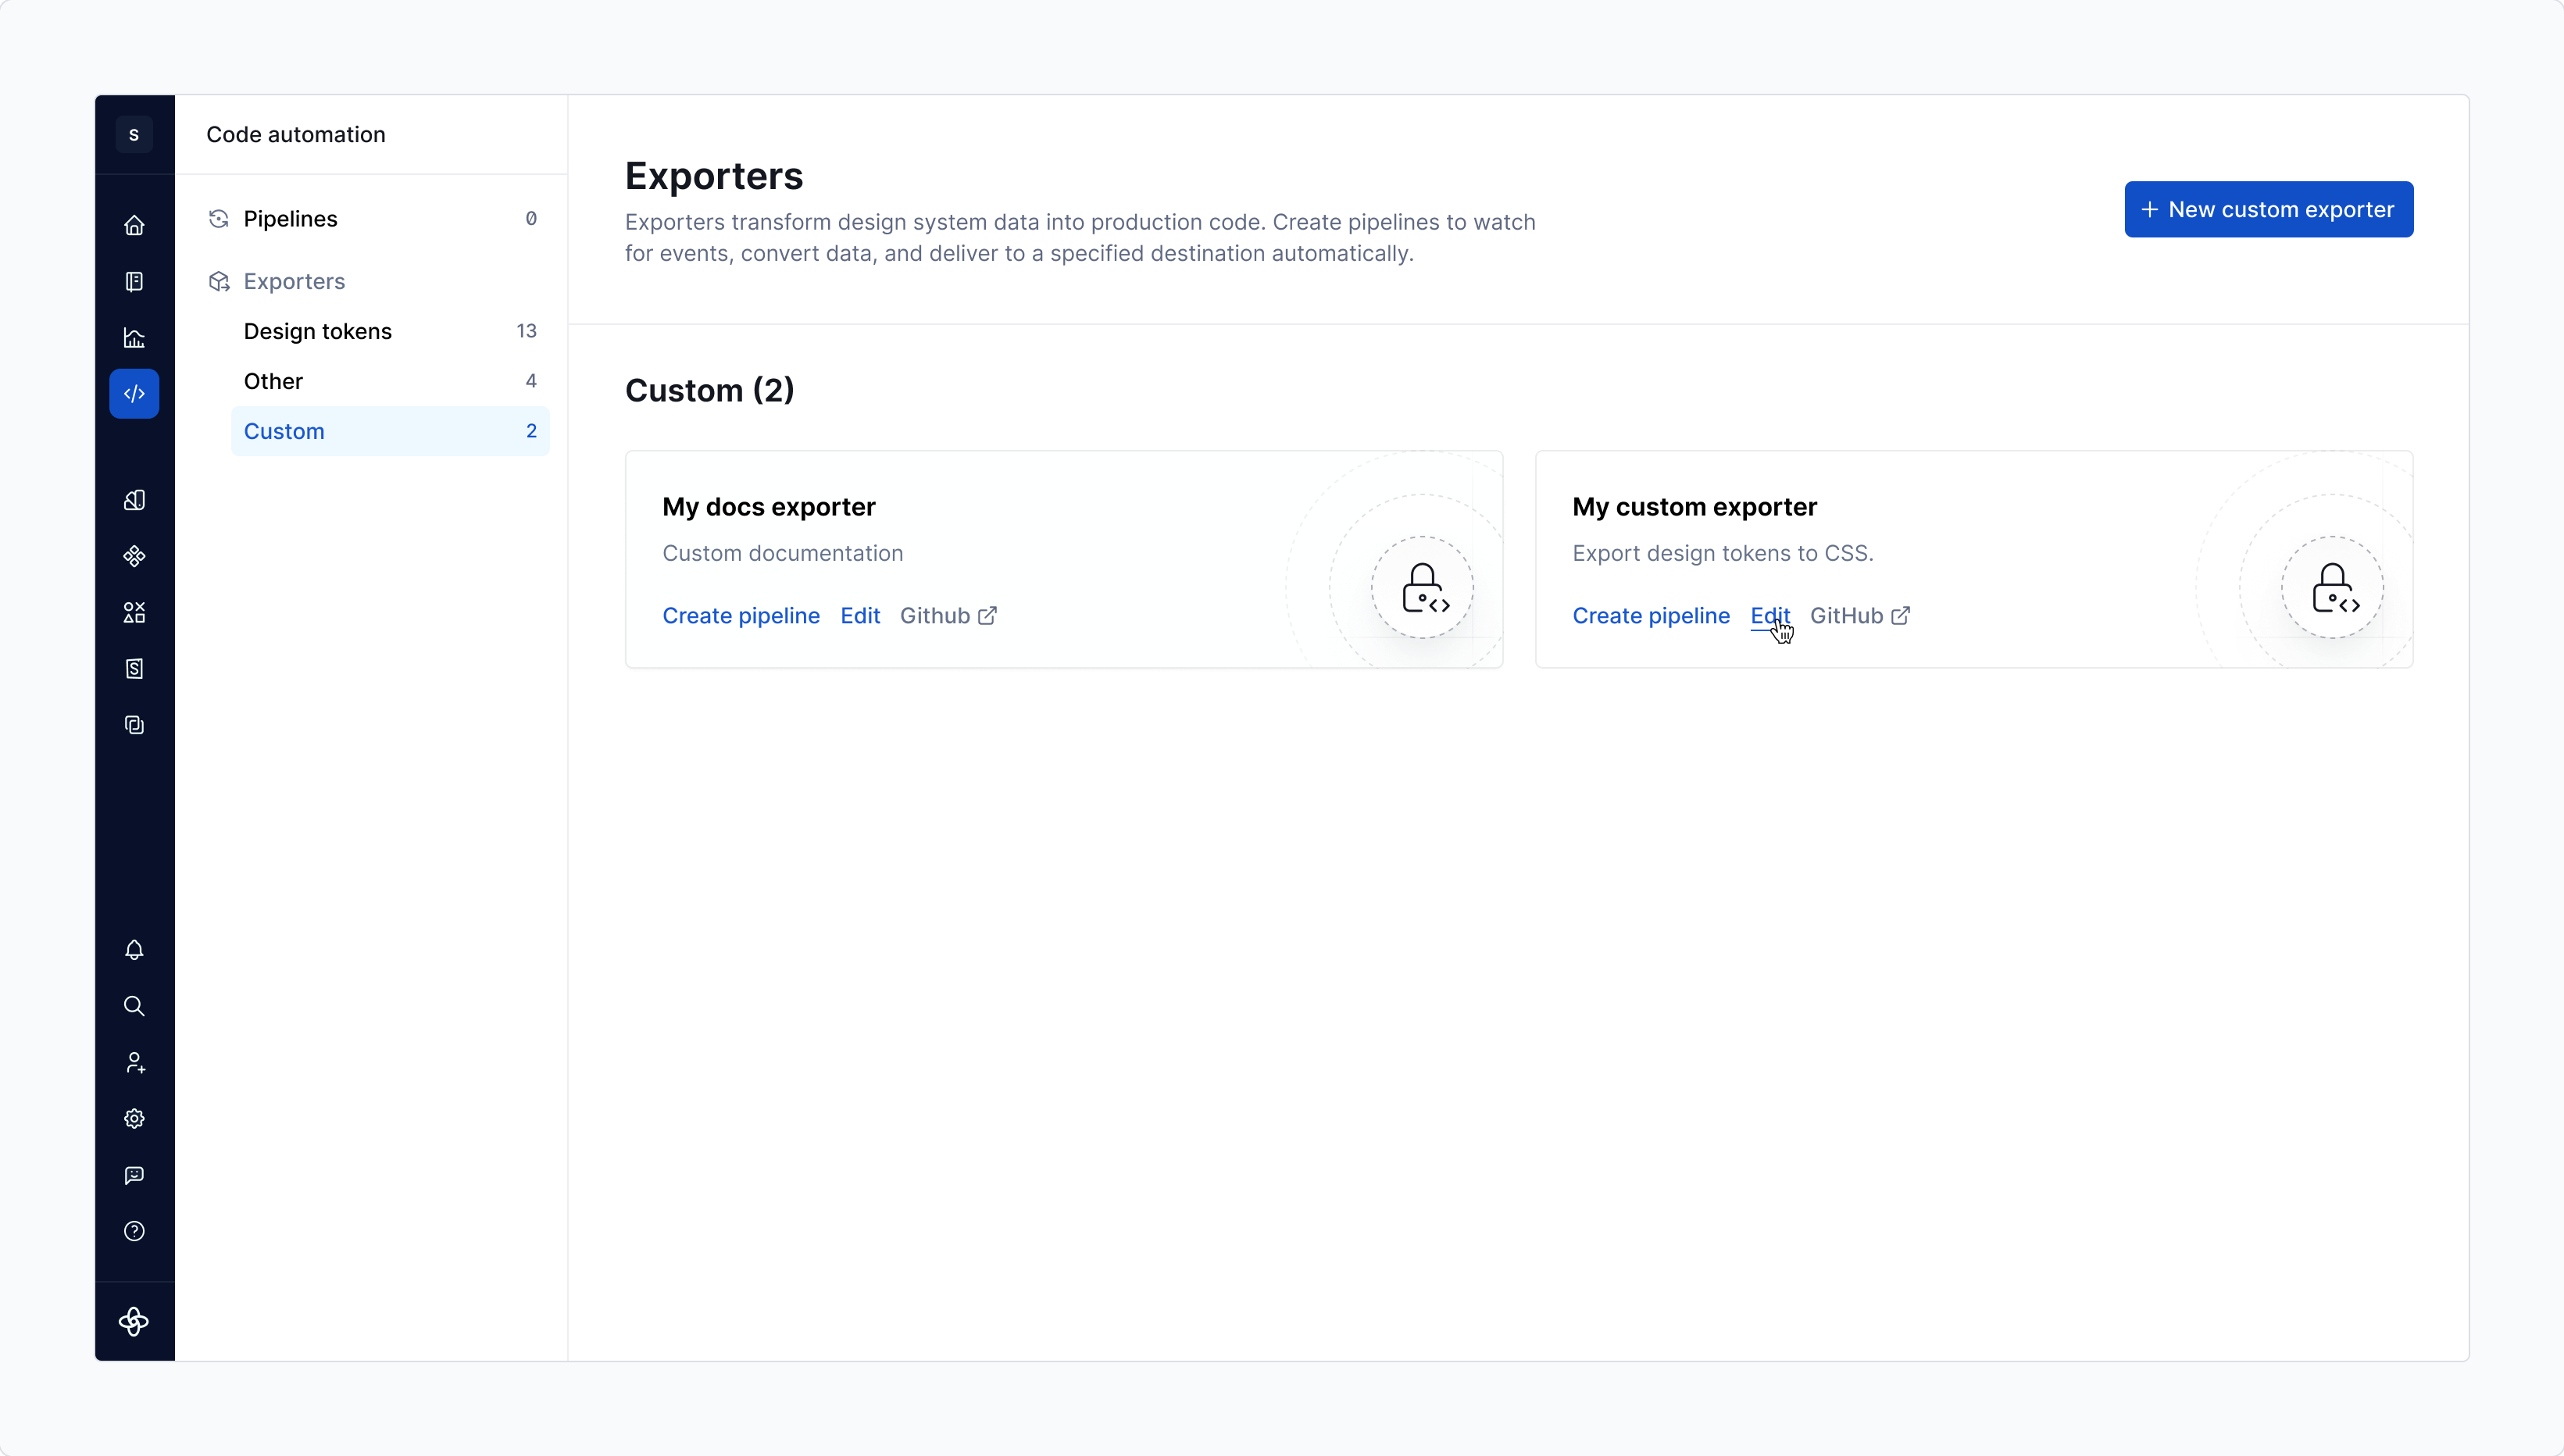Select the code automation icon
The image size is (2564, 1456).
[x=134, y=394]
